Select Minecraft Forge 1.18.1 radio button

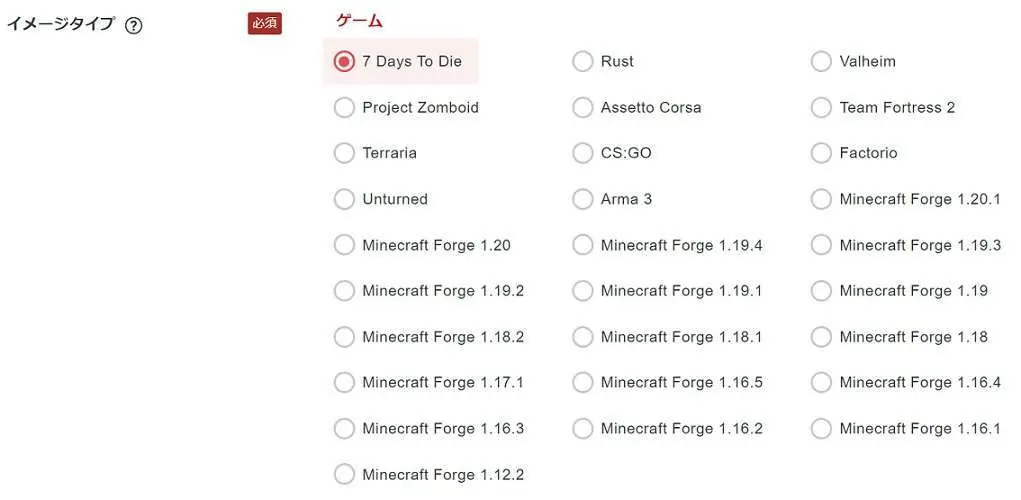point(583,337)
